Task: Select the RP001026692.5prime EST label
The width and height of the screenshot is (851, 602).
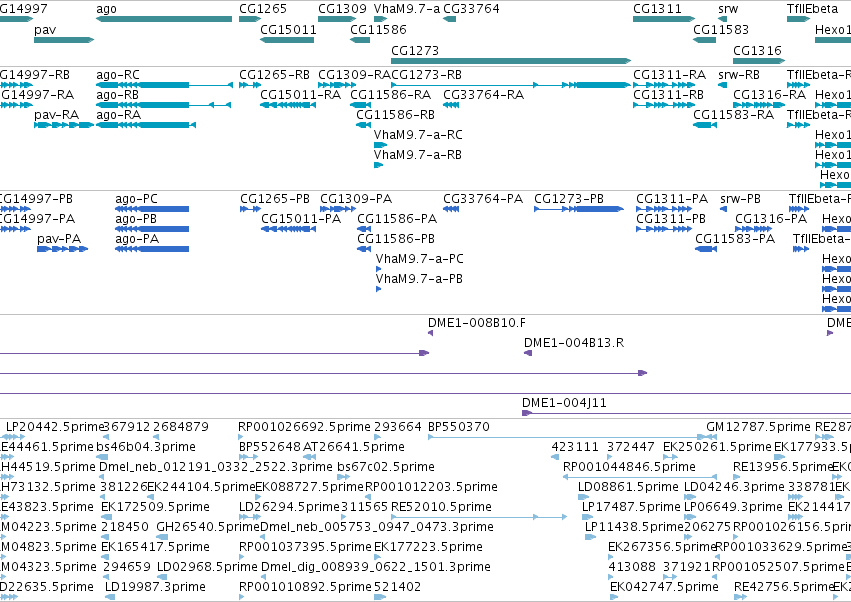Action: (304, 427)
